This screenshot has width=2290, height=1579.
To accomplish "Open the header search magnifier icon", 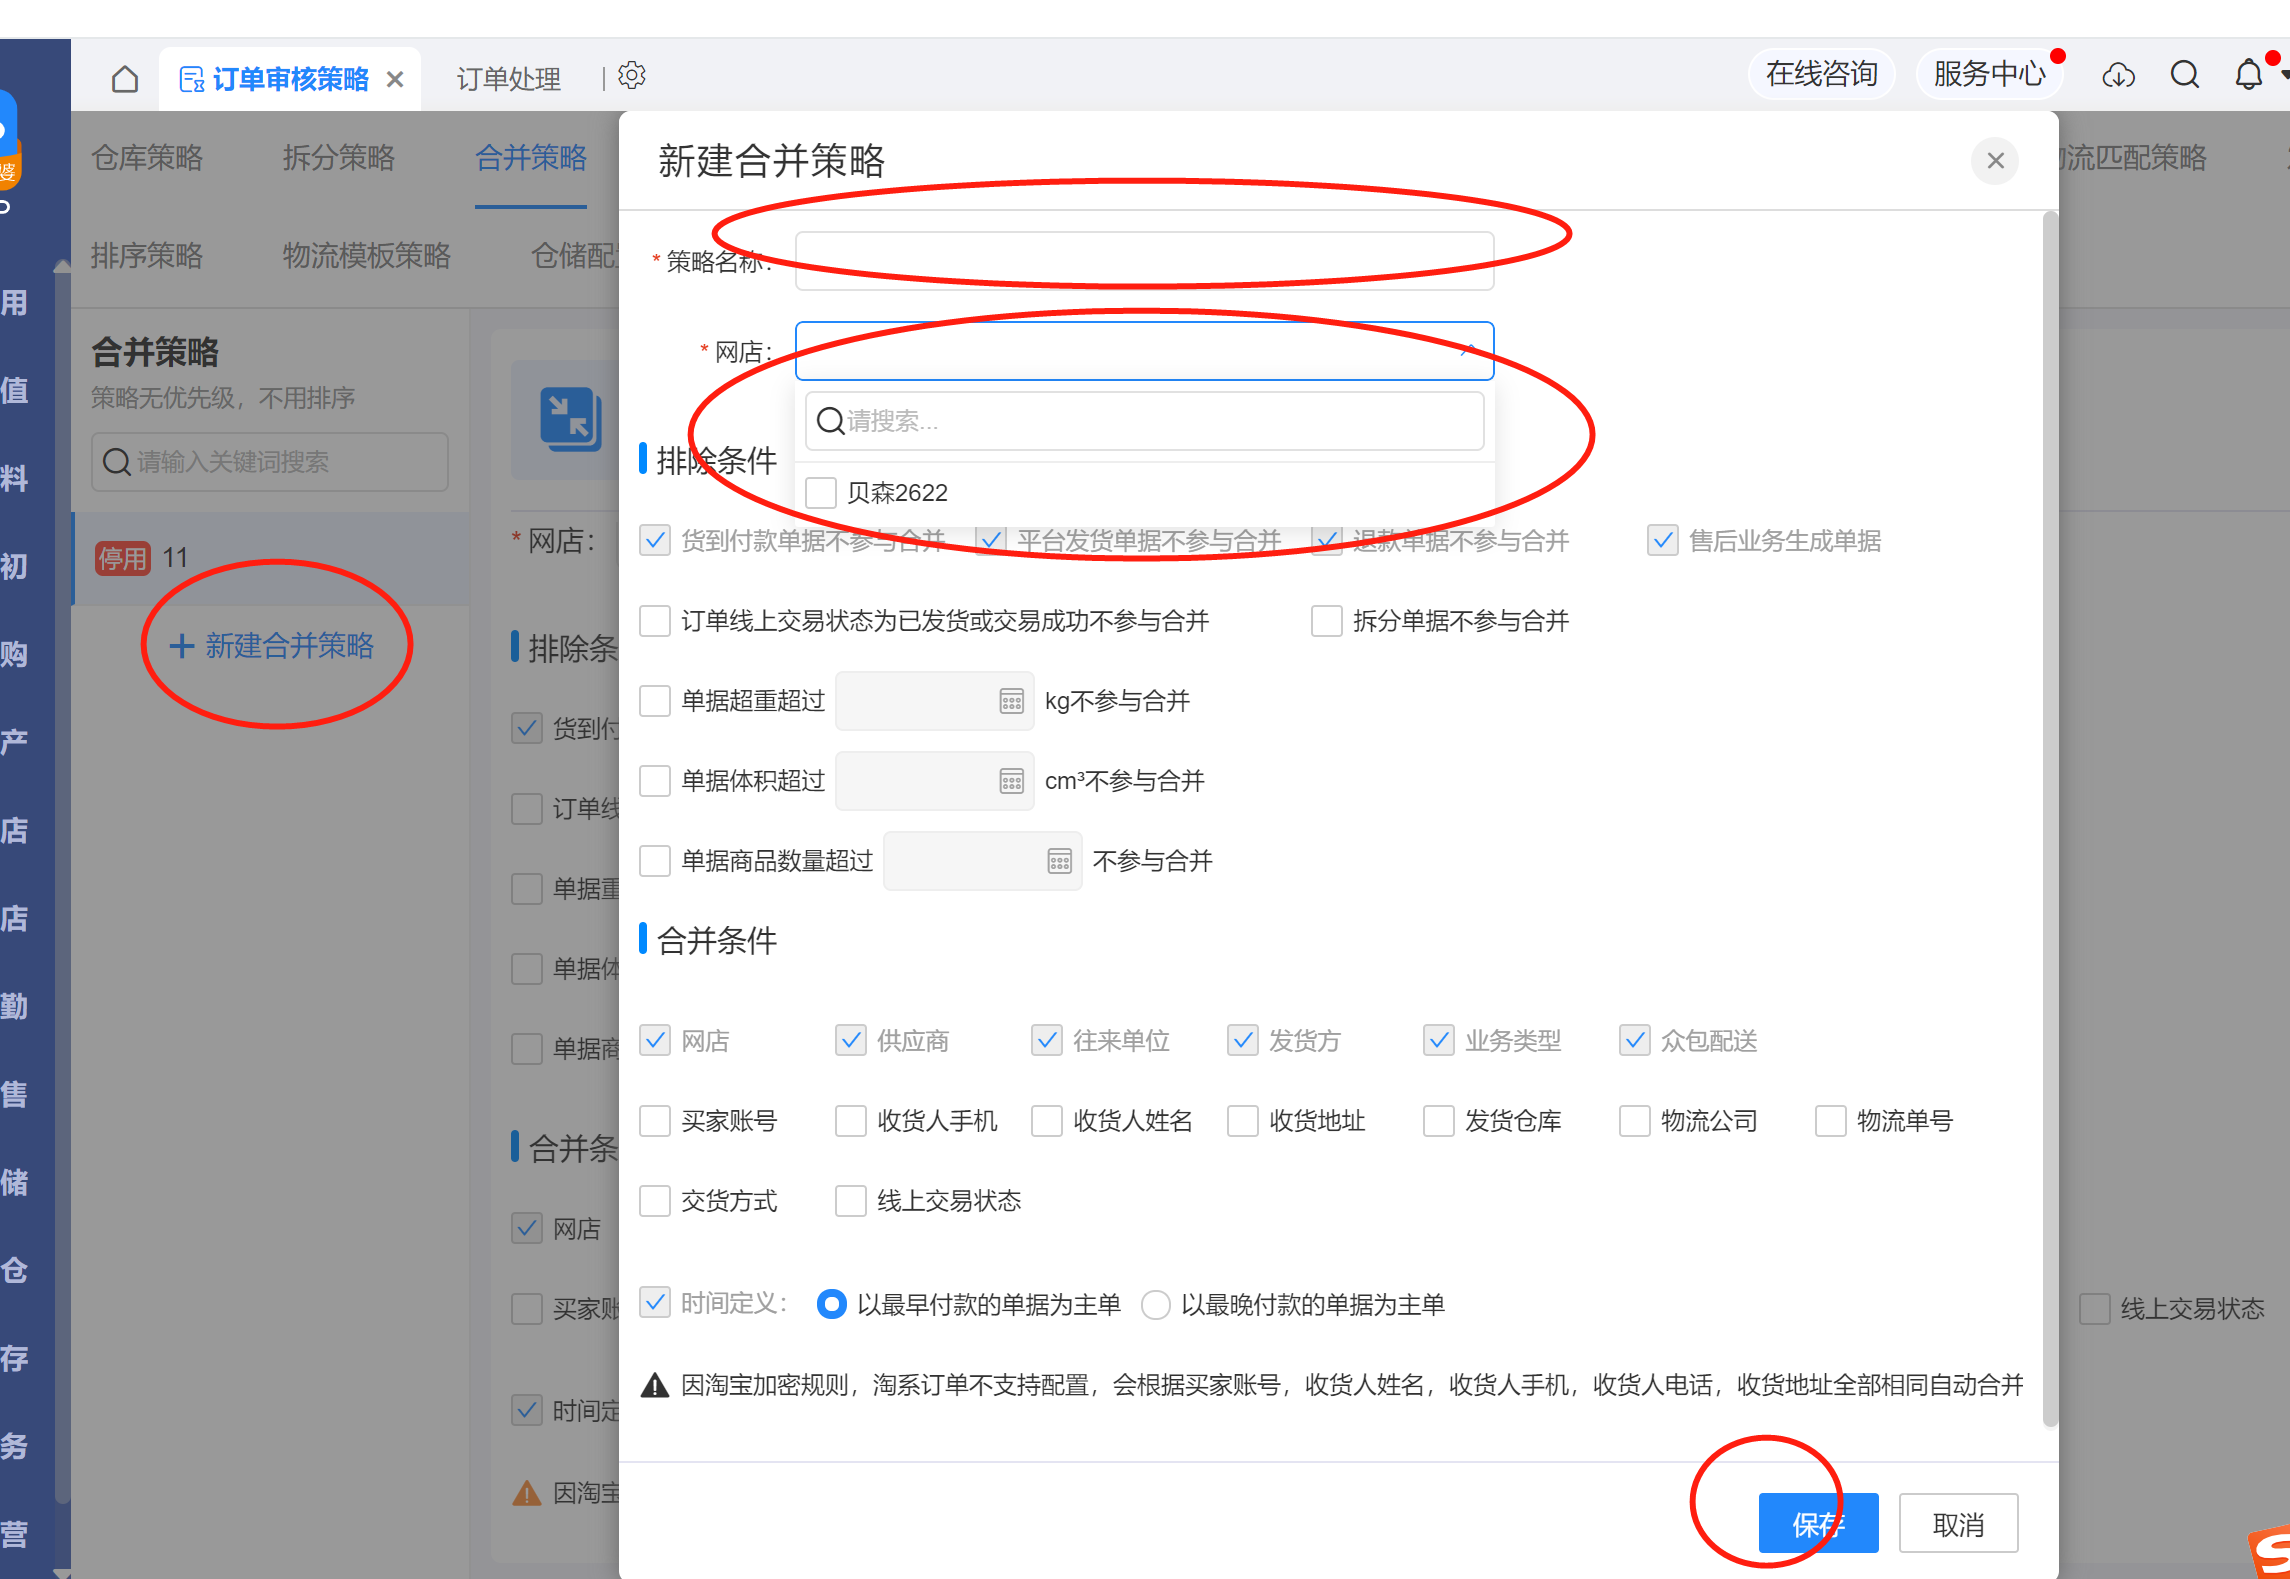I will click(x=2185, y=75).
